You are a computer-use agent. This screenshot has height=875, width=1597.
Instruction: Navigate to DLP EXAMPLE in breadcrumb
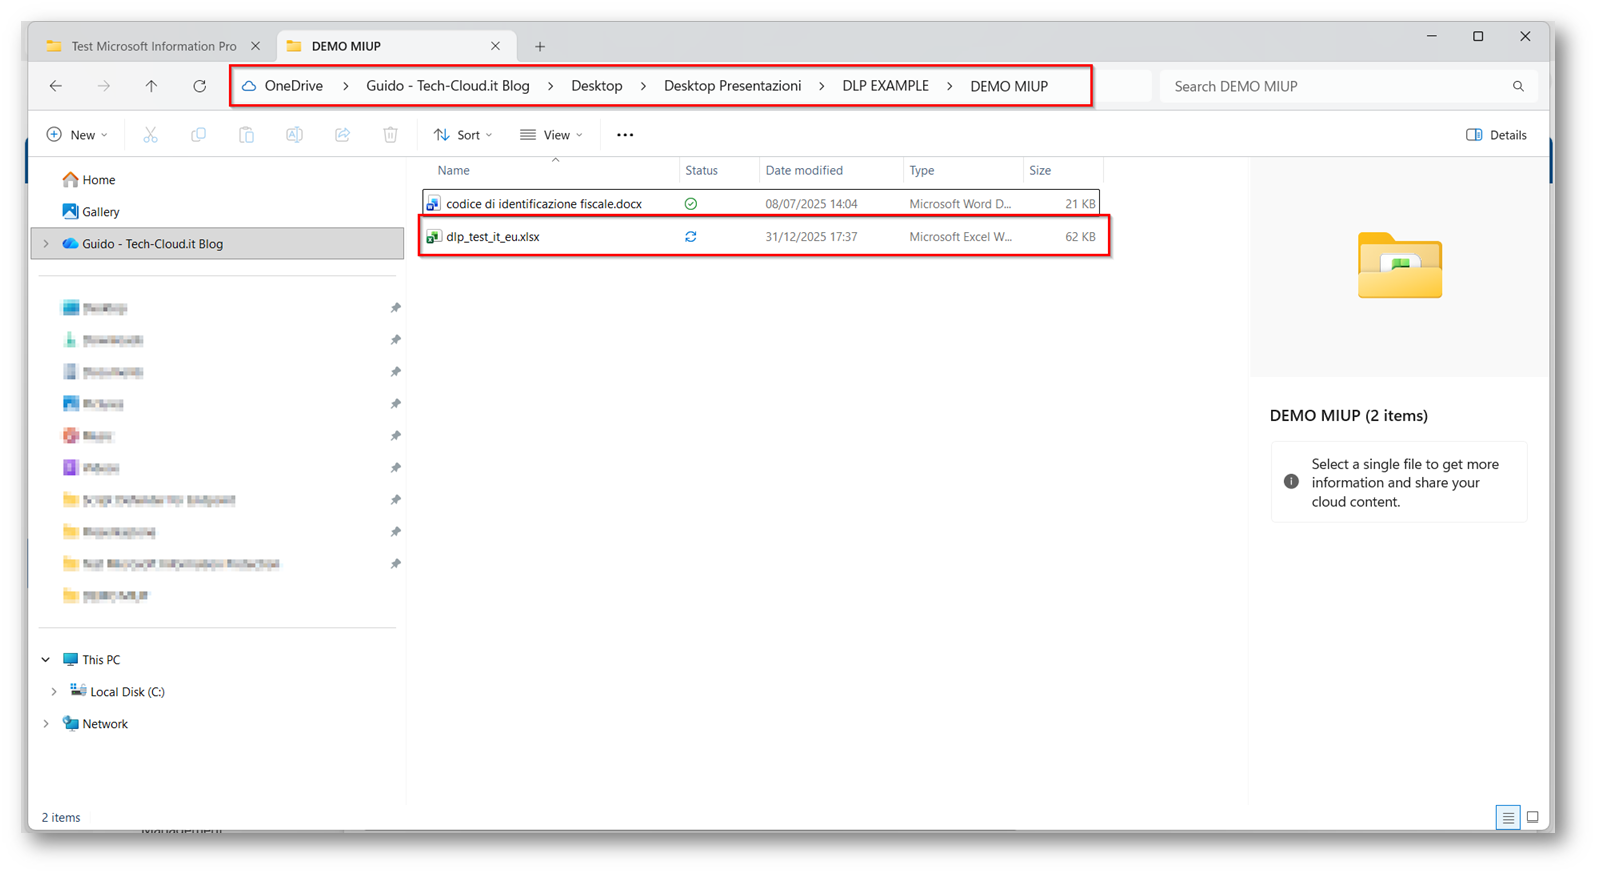click(x=885, y=86)
